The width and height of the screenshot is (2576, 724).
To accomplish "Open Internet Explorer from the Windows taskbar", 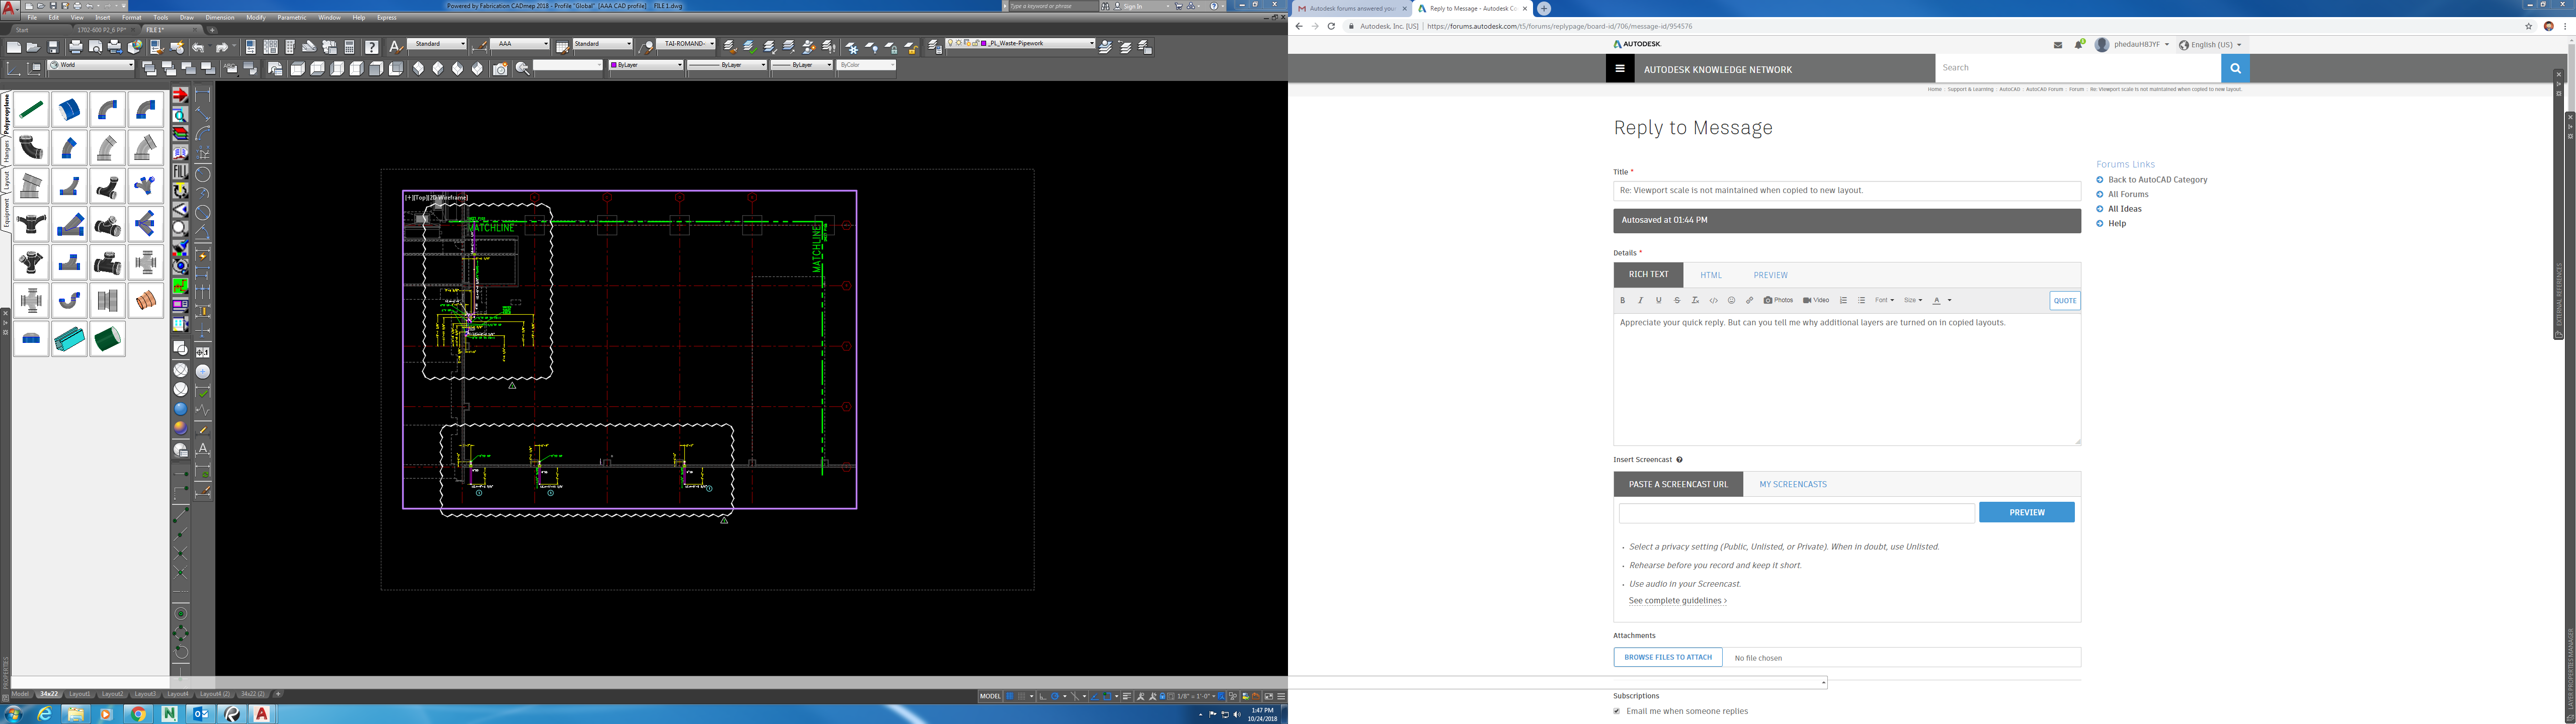I will (x=44, y=714).
